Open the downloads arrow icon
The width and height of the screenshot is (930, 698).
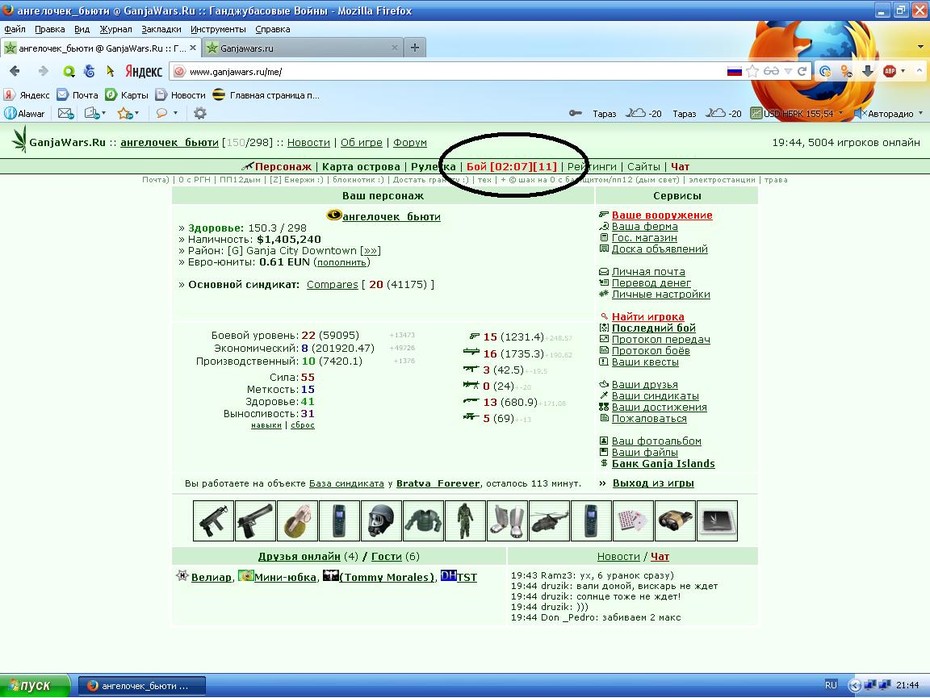click(868, 71)
